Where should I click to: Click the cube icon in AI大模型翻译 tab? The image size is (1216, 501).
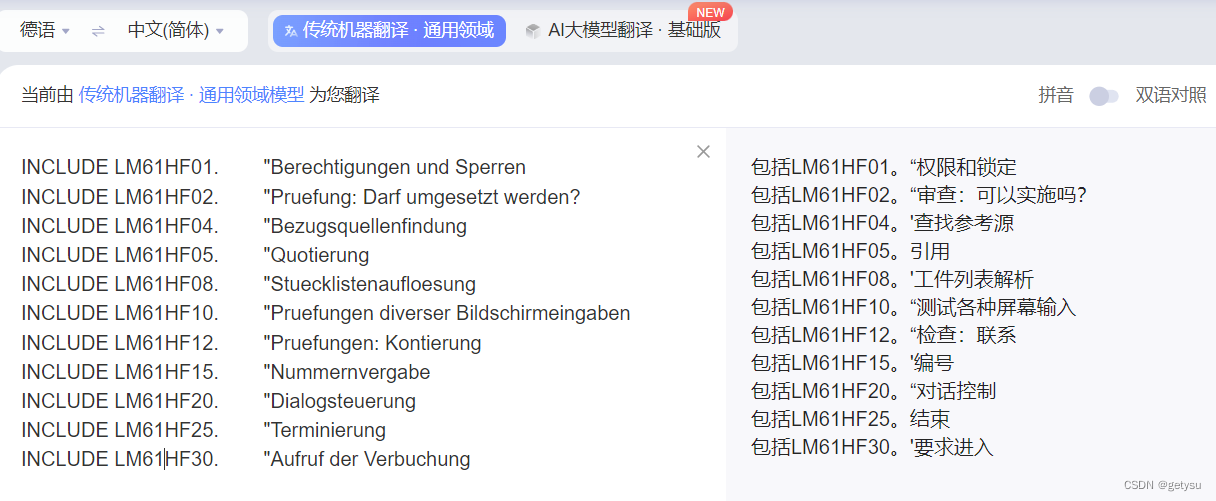tap(532, 31)
